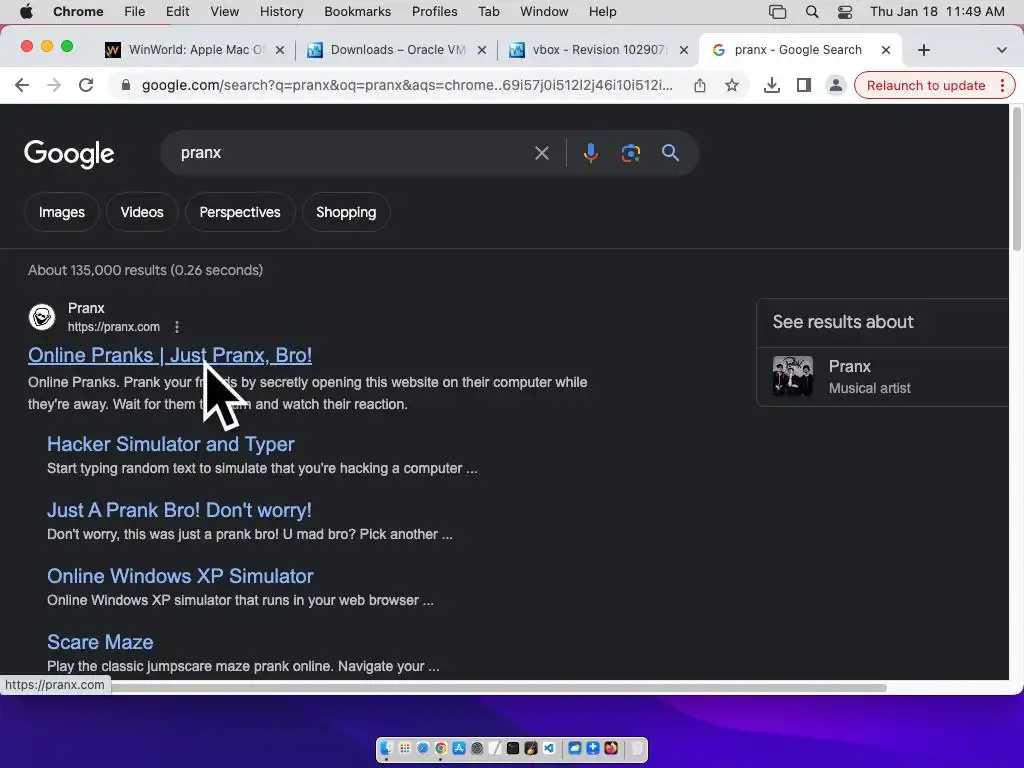This screenshot has width=1024, height=768.
Task: Open the Hacker Simulator and Typer link
Action: click(x=170, y=444)
